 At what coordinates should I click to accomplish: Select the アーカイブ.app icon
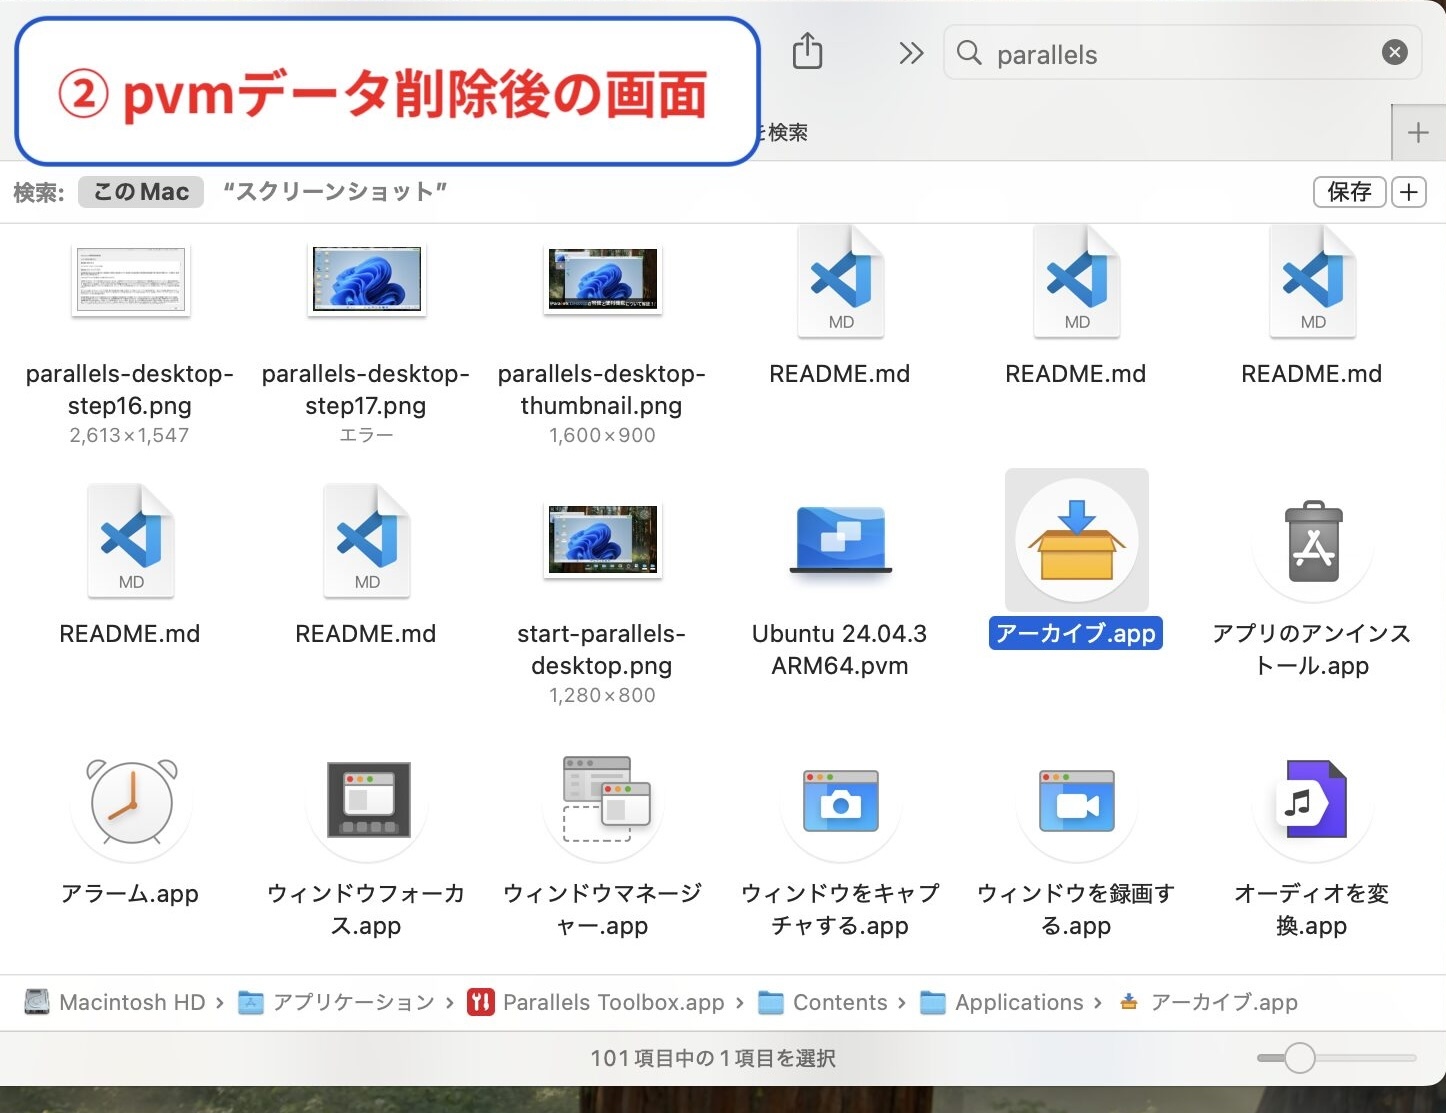click(1076, 540)
